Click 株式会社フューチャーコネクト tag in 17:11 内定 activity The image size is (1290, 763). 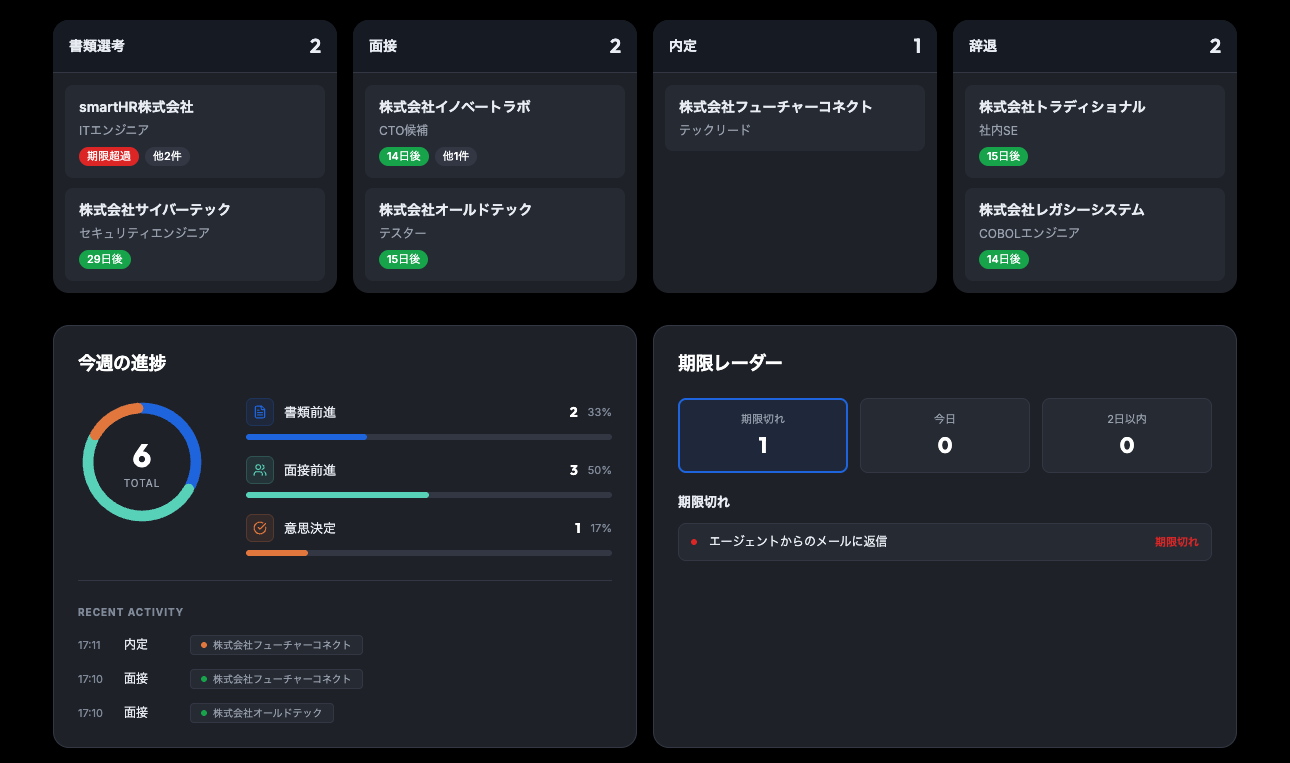point(276,645)
